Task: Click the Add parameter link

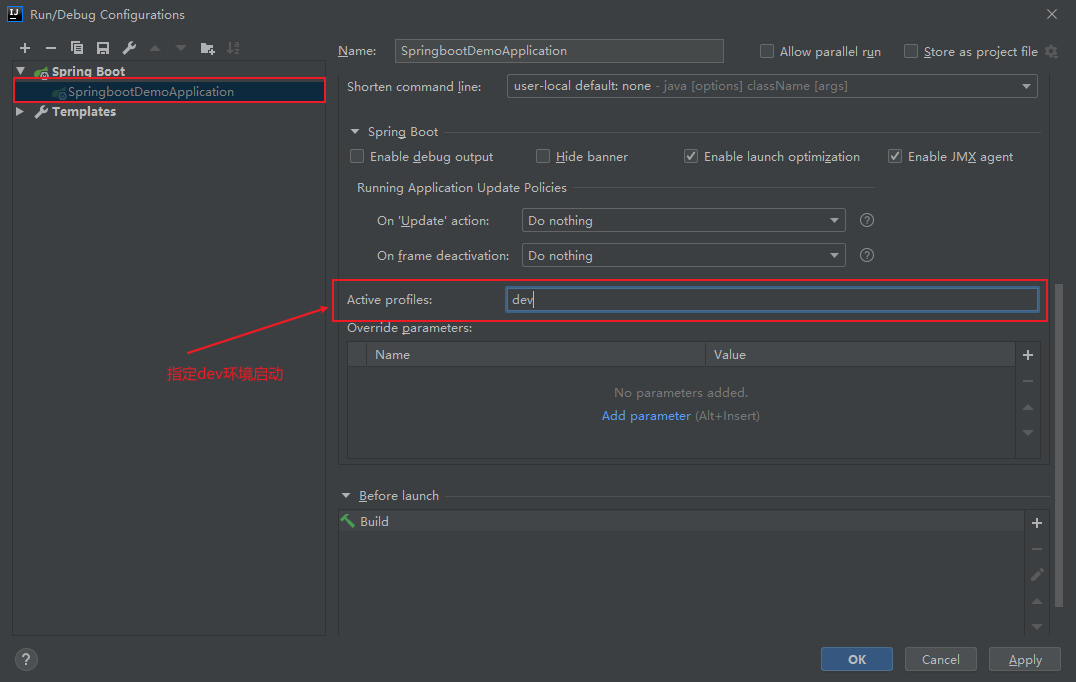Action: [646, 416]
